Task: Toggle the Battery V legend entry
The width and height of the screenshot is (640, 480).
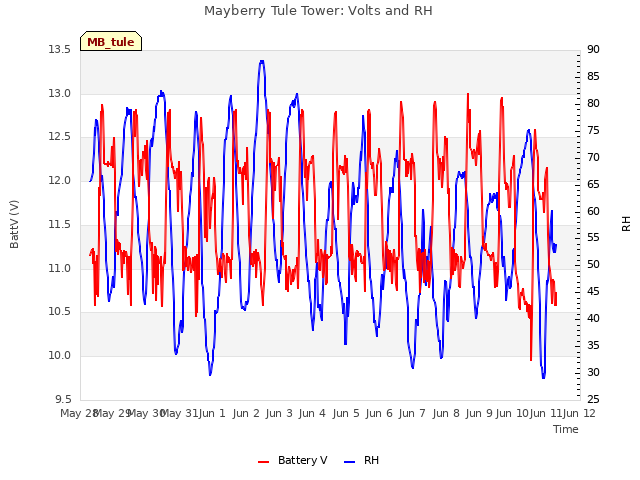Action: [x=293, y=460]
